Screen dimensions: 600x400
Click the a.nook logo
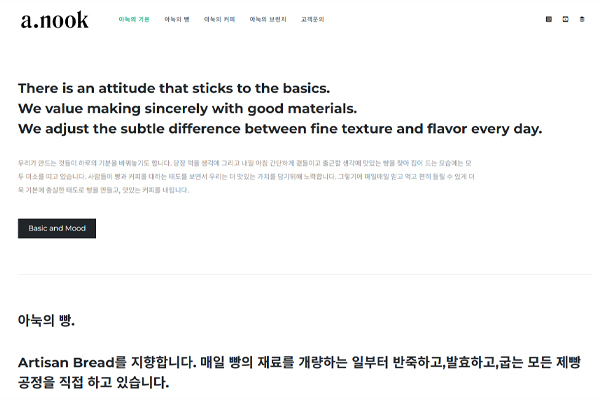pyautogui.click(x=54, y=20)
